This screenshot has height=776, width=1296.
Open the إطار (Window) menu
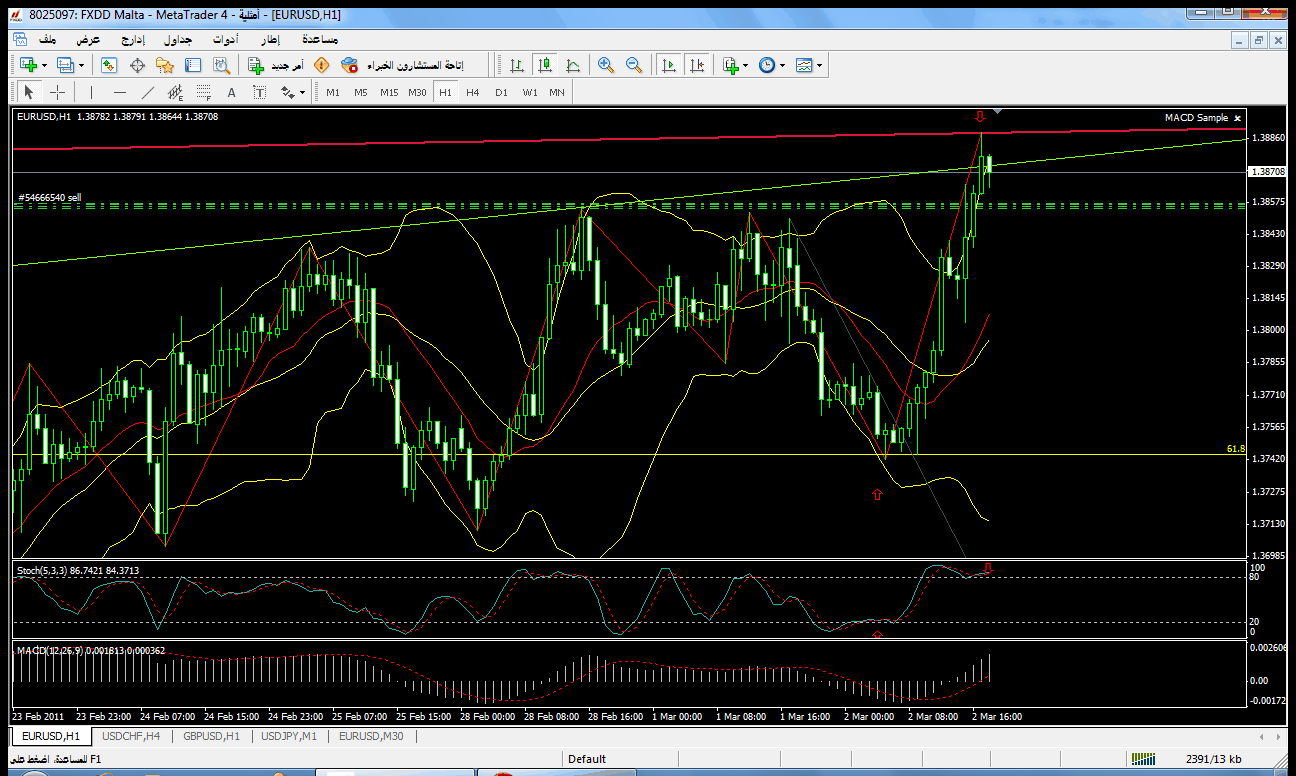270,39
